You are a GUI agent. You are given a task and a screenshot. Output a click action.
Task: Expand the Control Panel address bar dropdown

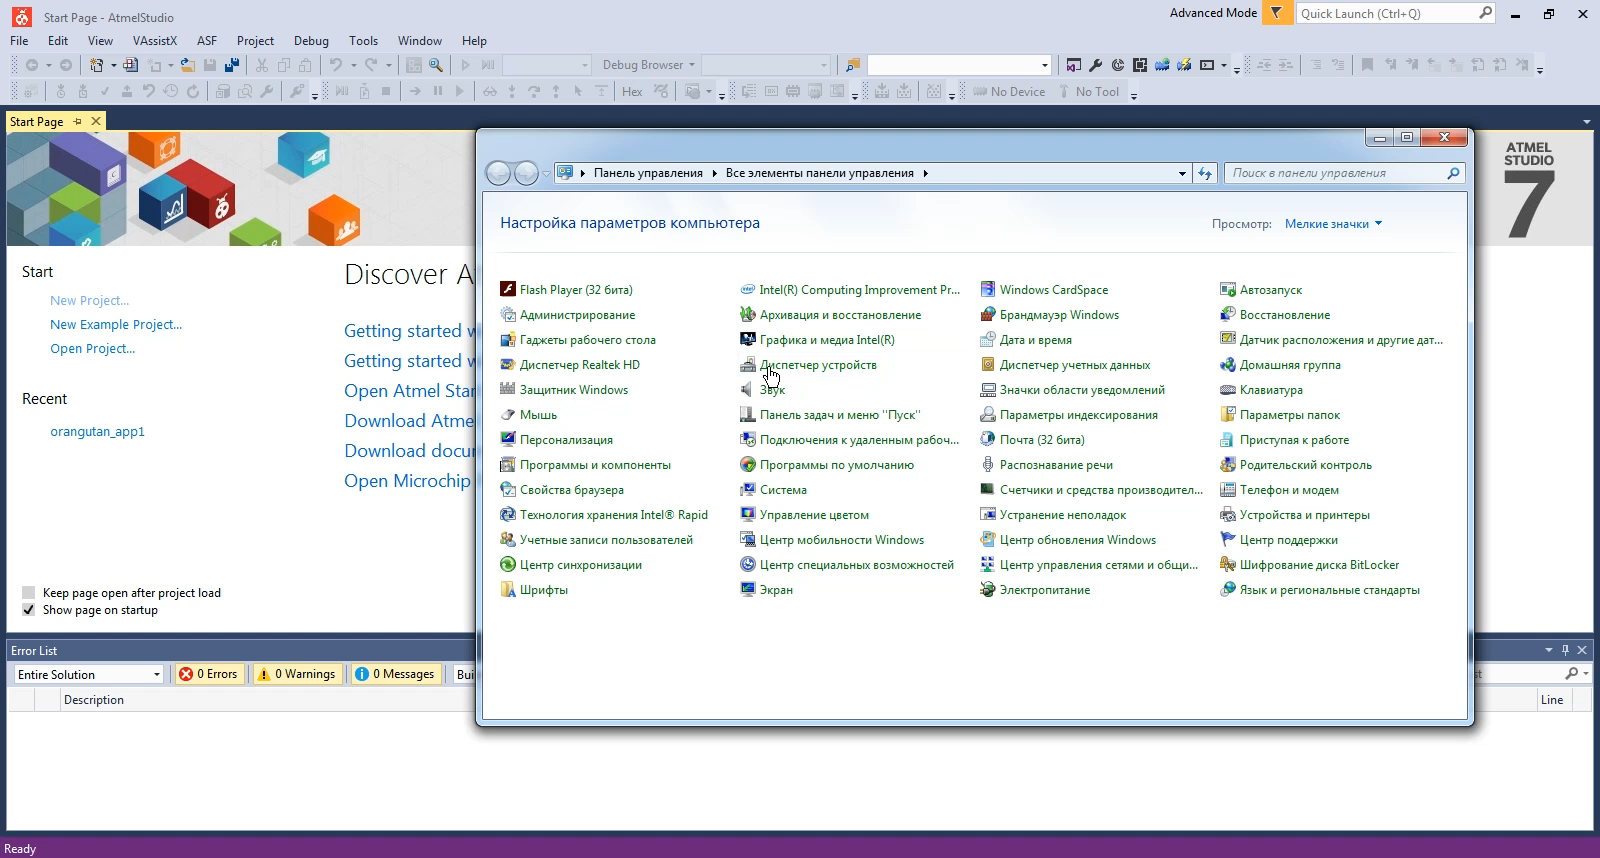pyautogui.click(x=1182, y=173)
